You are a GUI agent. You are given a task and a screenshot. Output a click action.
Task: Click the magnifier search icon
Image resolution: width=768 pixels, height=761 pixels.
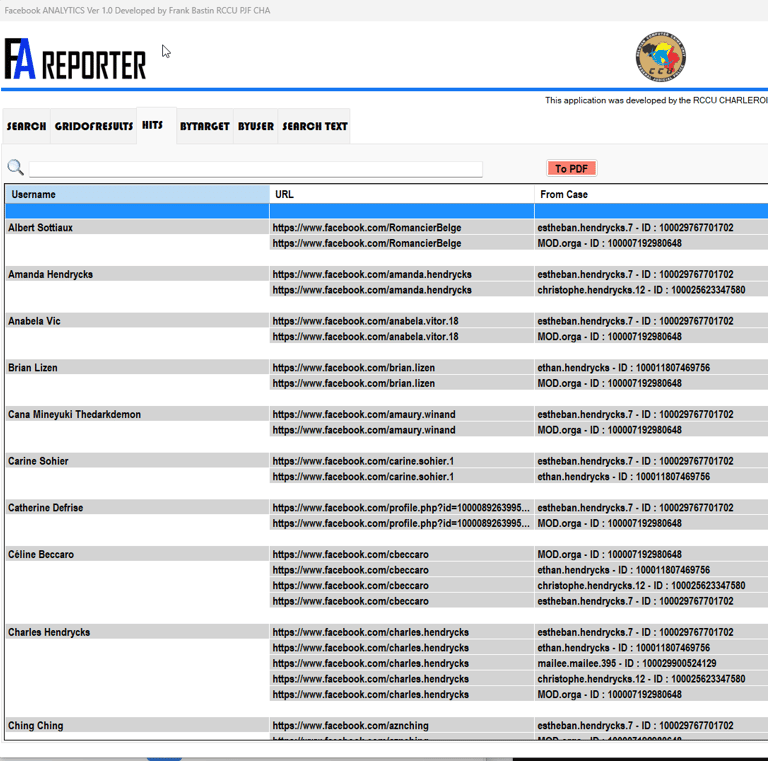point(16,168)
